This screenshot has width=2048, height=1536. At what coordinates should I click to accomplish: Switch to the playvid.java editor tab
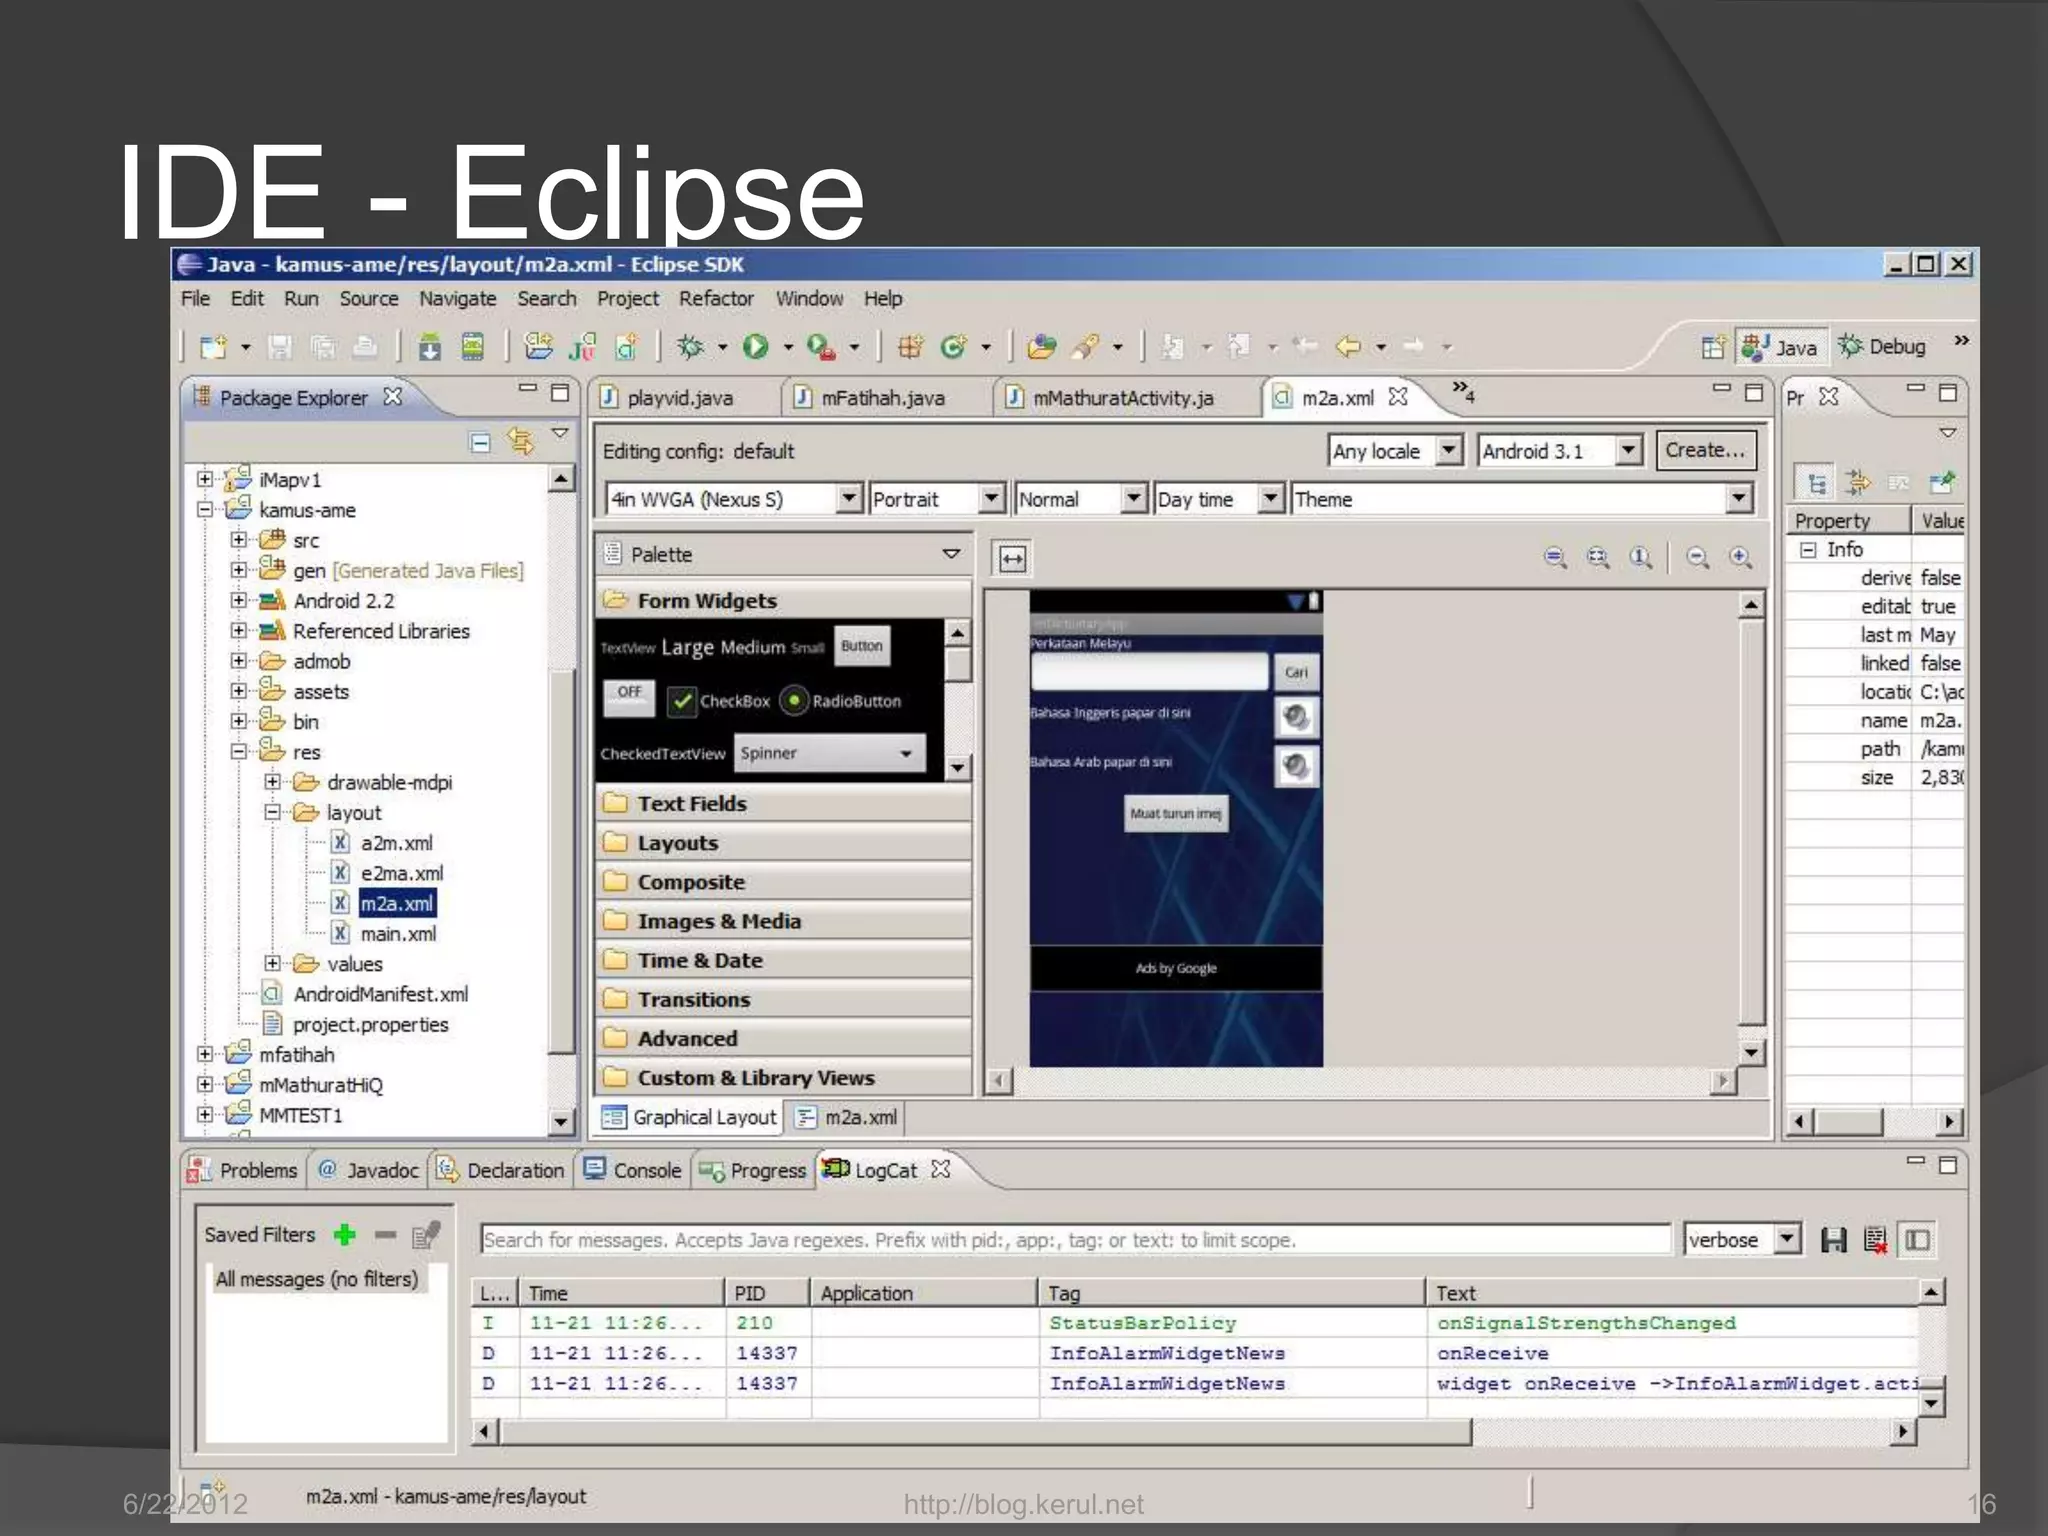(x=680, y=398)
